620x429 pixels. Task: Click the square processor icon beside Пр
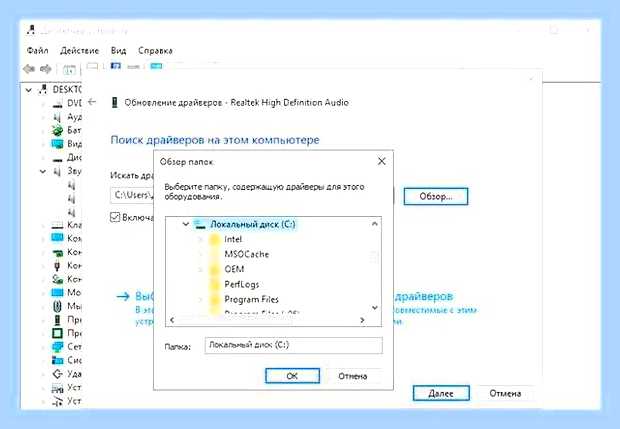coord(57,333)
